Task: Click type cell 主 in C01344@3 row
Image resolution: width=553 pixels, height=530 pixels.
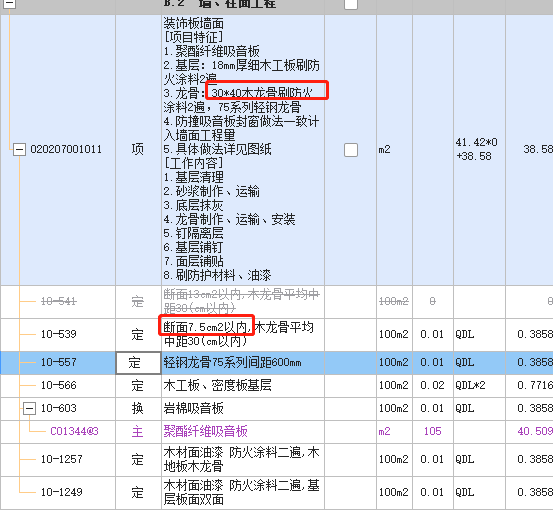Action: pyautogui.click(x=138, y=432)
